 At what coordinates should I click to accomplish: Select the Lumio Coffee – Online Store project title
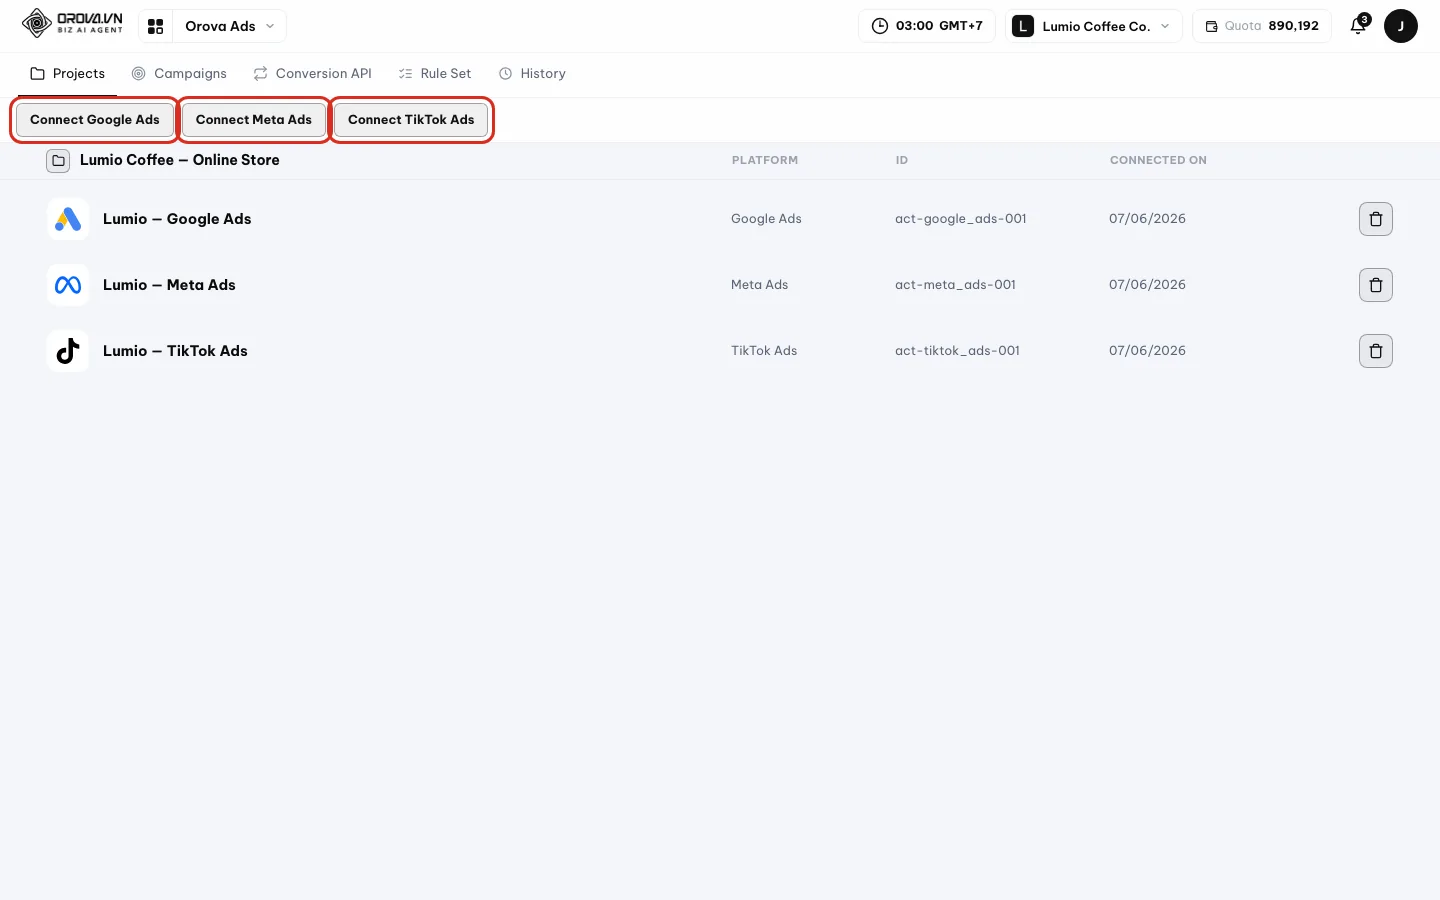point(180,160)
